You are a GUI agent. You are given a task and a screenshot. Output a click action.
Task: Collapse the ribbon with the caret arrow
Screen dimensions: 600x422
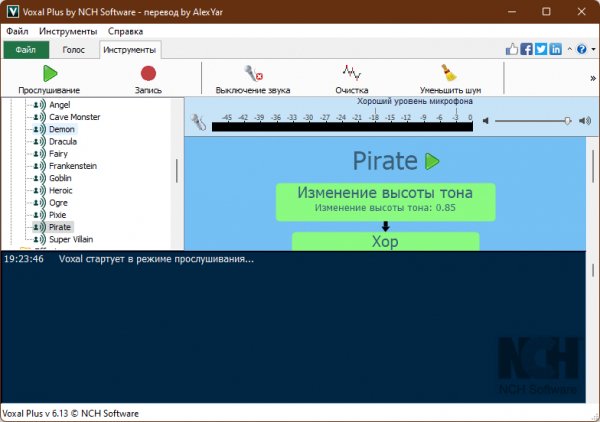(569, 49)
